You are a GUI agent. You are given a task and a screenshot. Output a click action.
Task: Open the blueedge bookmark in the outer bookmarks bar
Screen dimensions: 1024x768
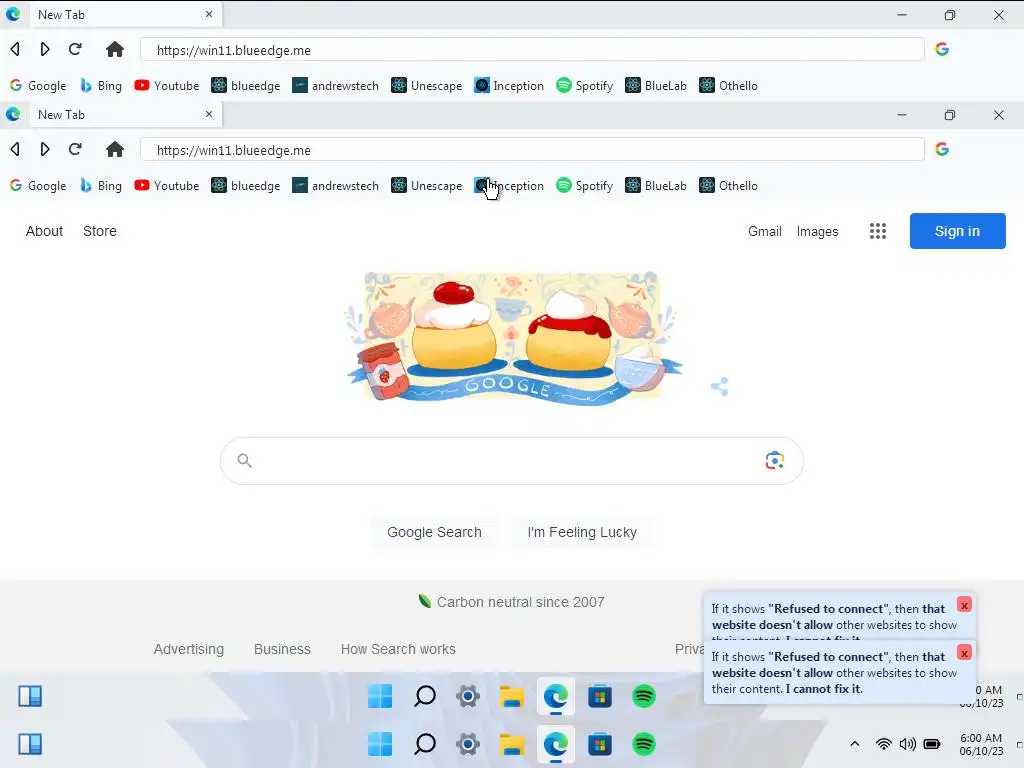coord(246,86)
